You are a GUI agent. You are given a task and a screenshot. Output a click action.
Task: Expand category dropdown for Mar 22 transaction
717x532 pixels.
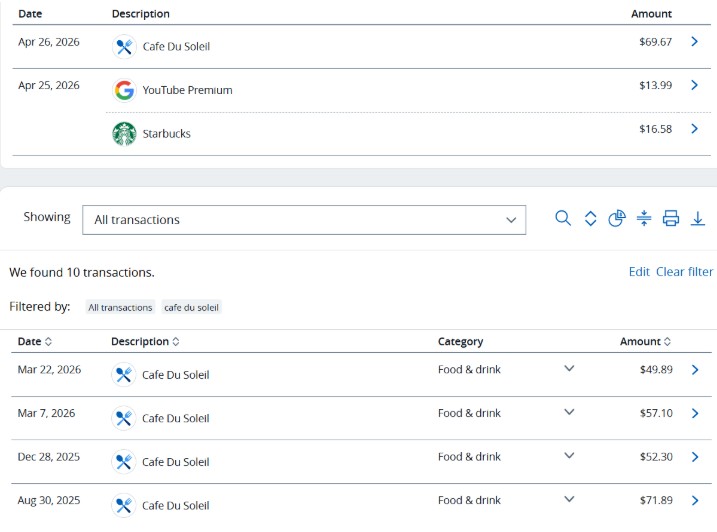569,369
